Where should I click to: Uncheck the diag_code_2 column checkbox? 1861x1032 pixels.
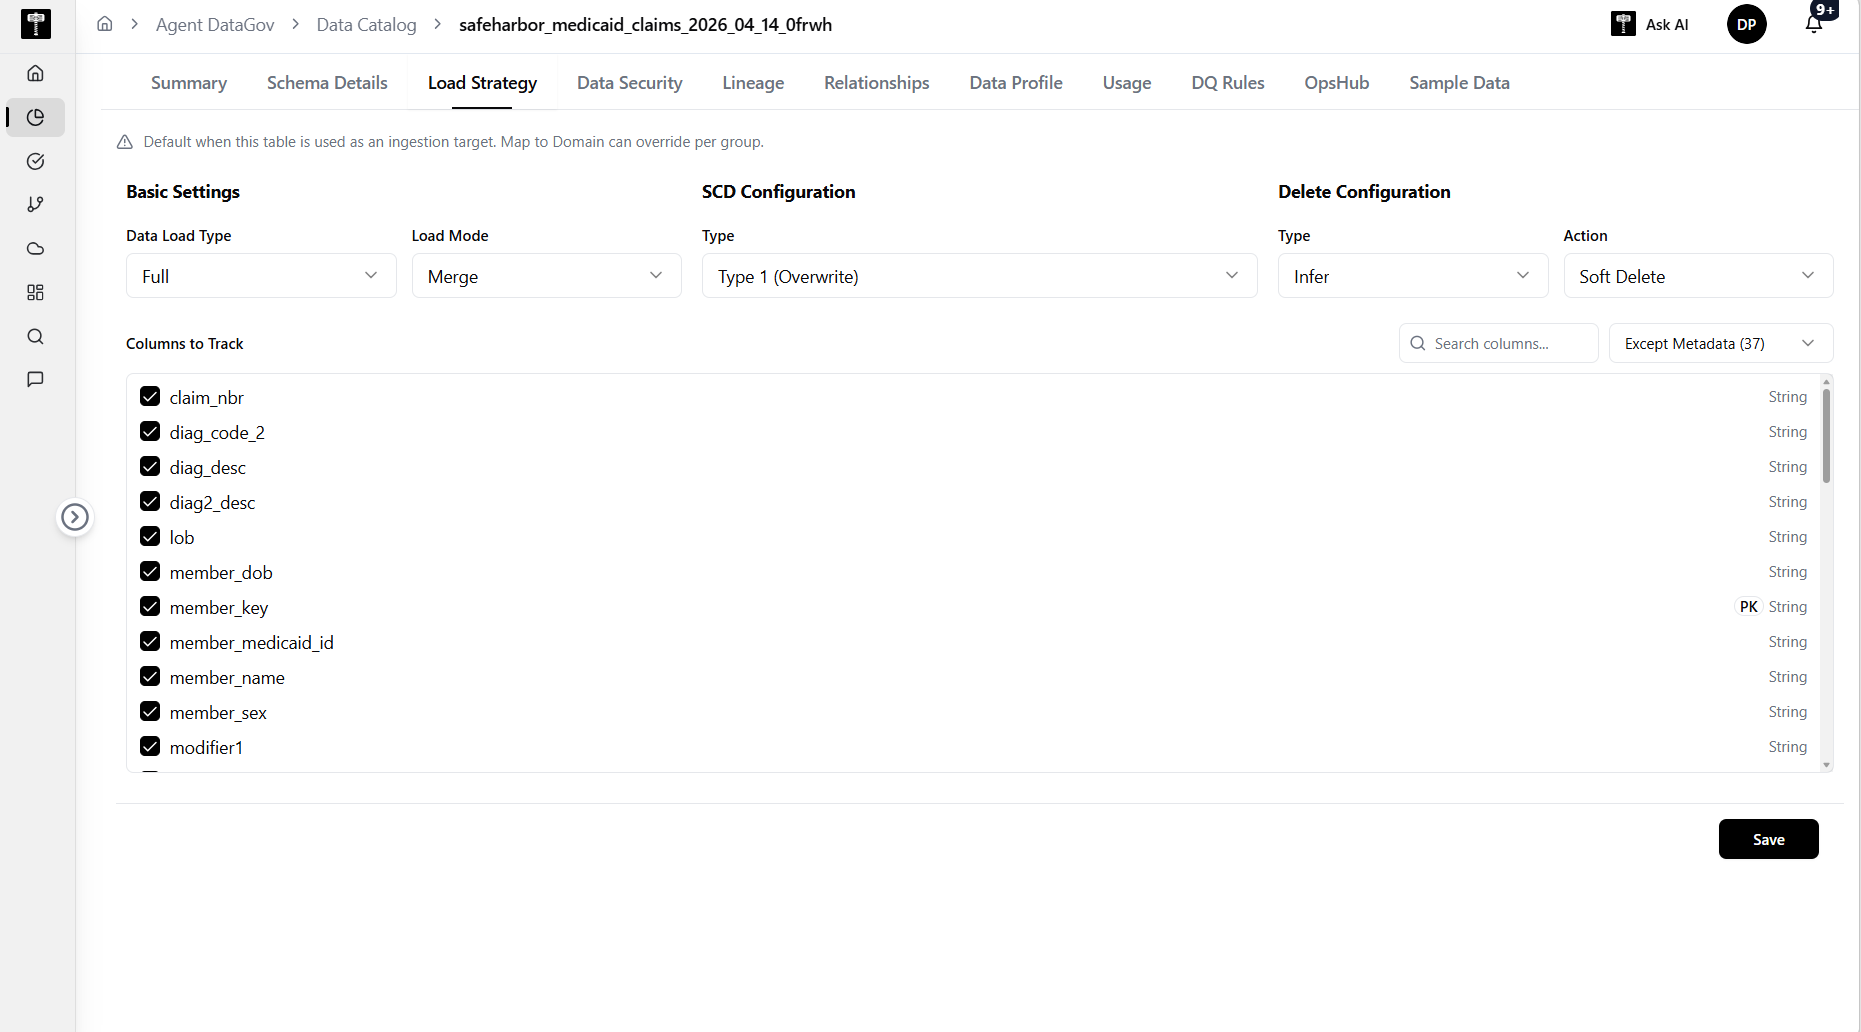[150, 432]
